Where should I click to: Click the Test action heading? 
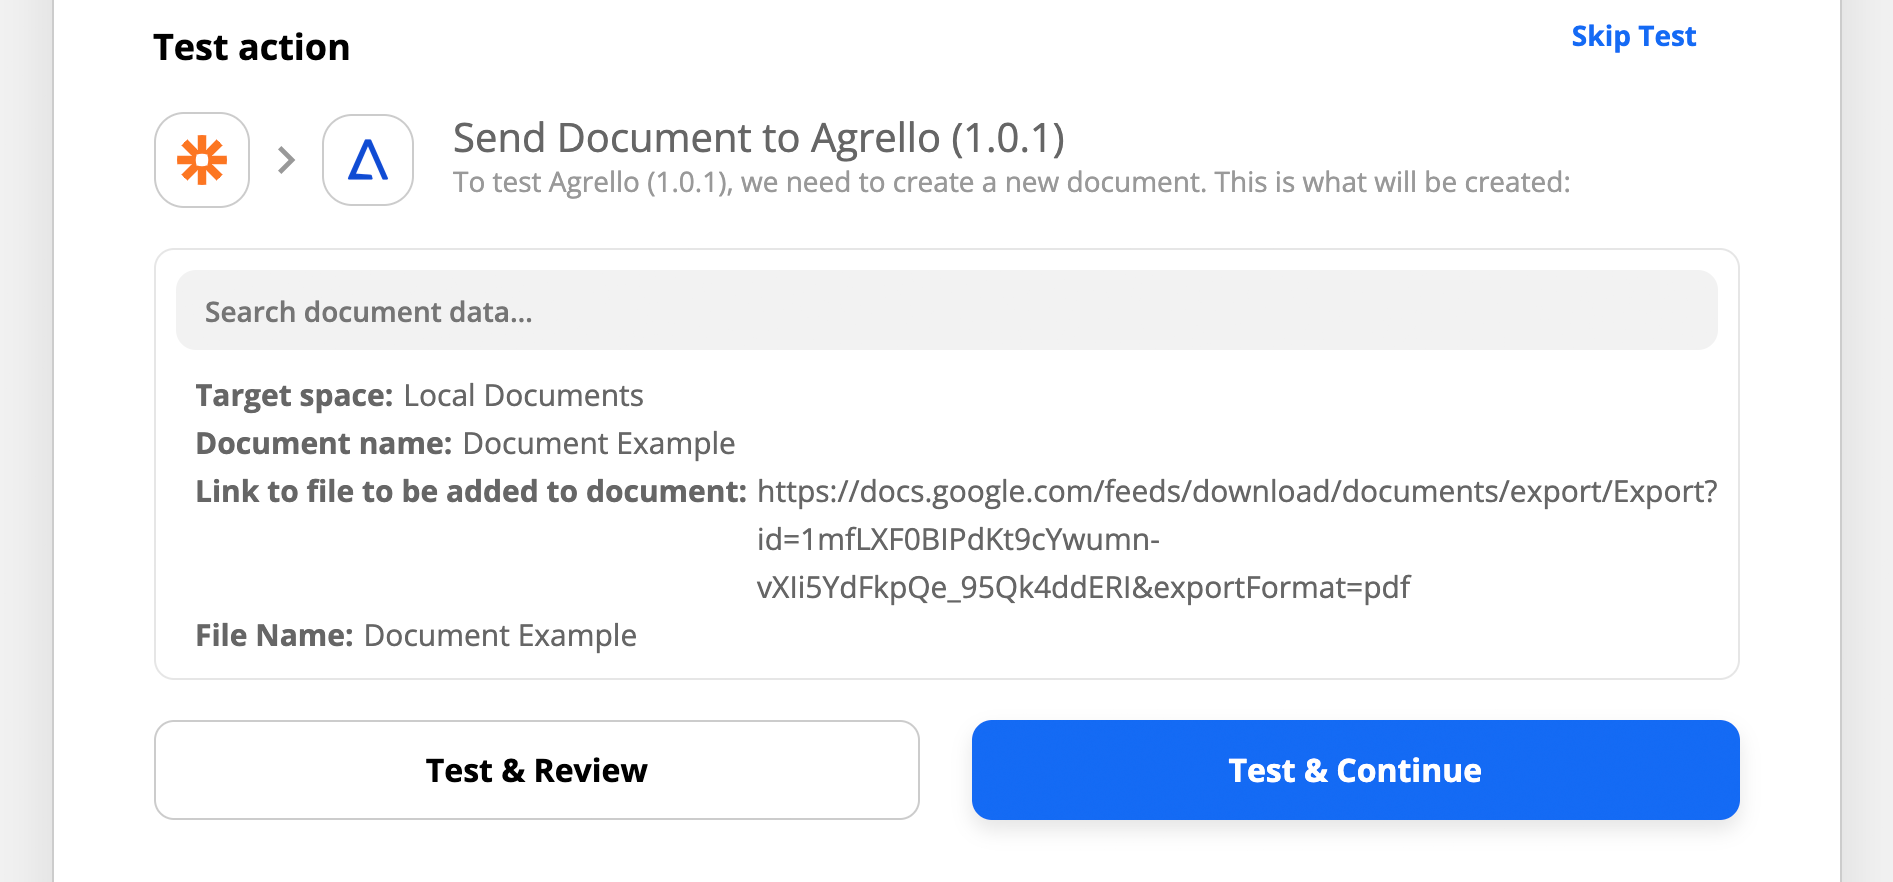[x=252, y=47]
